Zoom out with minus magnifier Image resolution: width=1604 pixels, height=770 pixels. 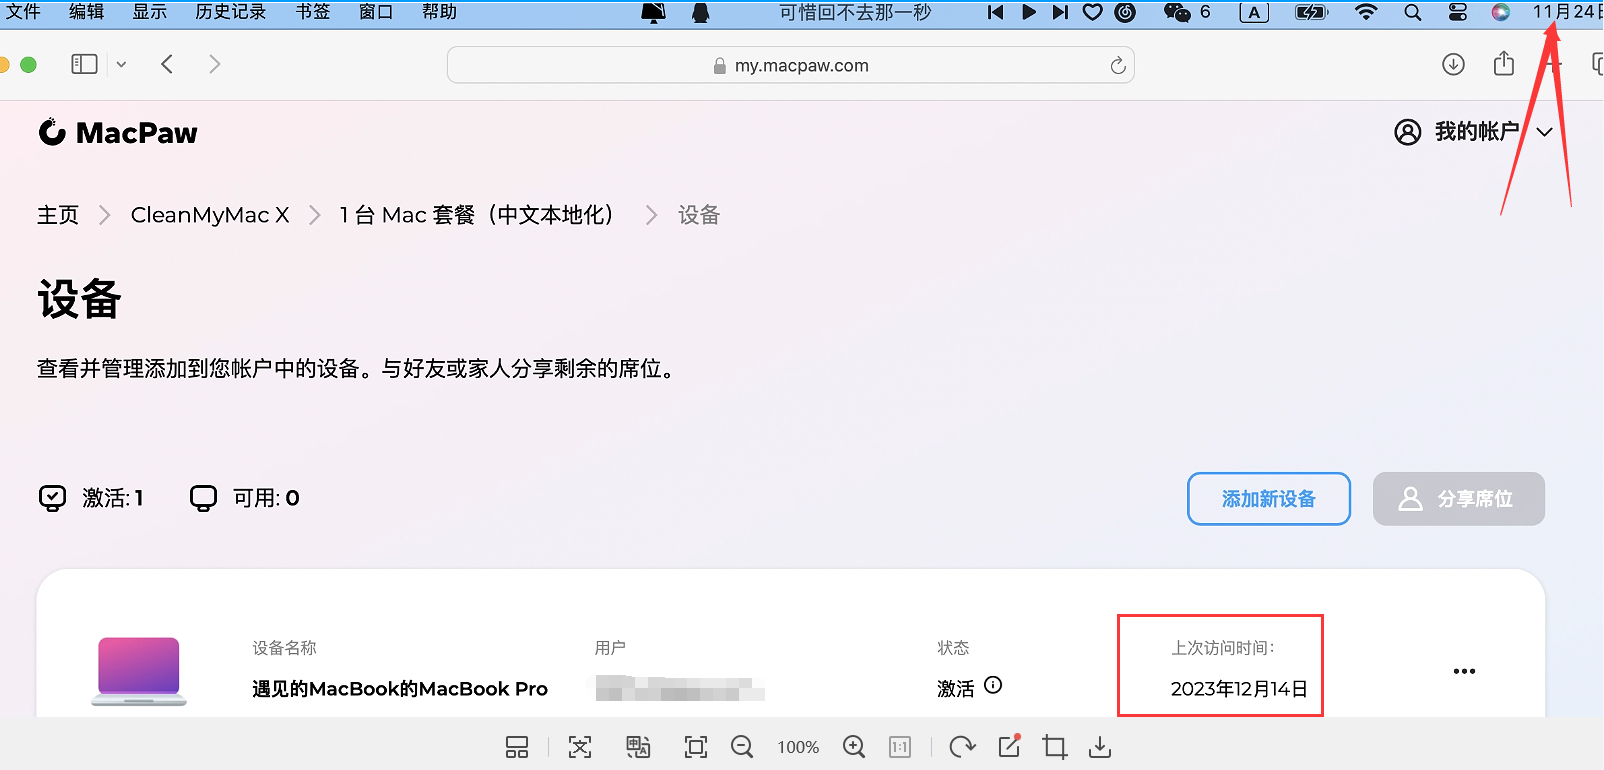[x=742, y=747]
